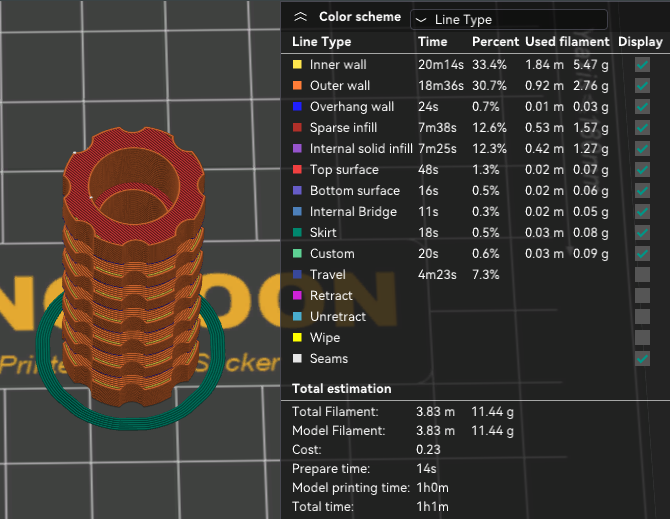Click the Time column header

point(432,41)
